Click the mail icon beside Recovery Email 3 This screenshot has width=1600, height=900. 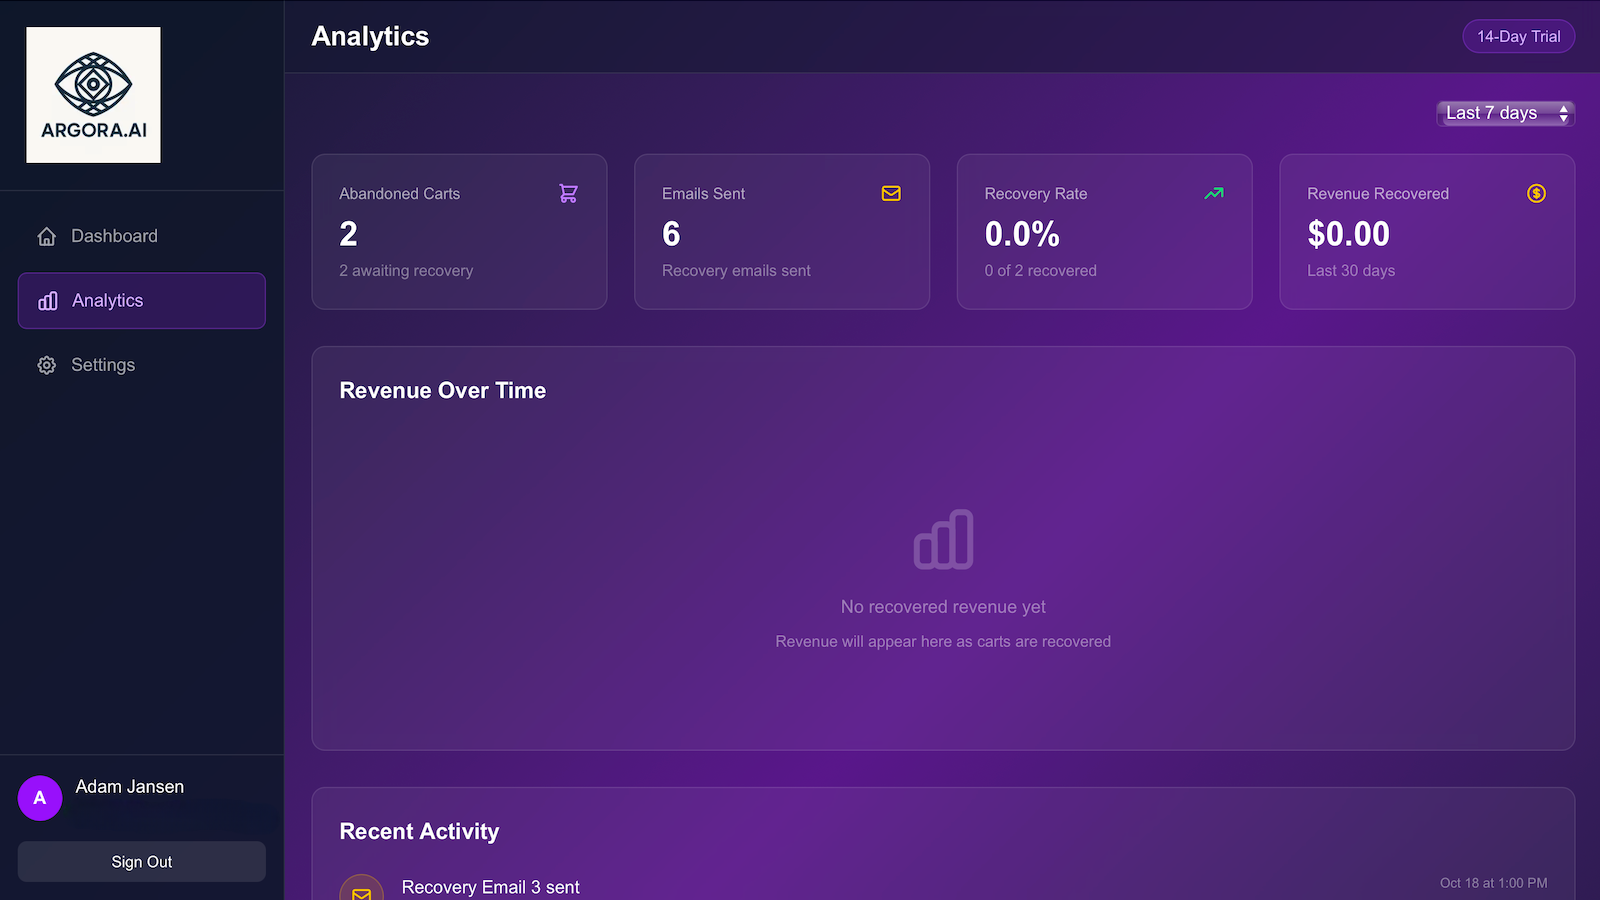point(362,891)
